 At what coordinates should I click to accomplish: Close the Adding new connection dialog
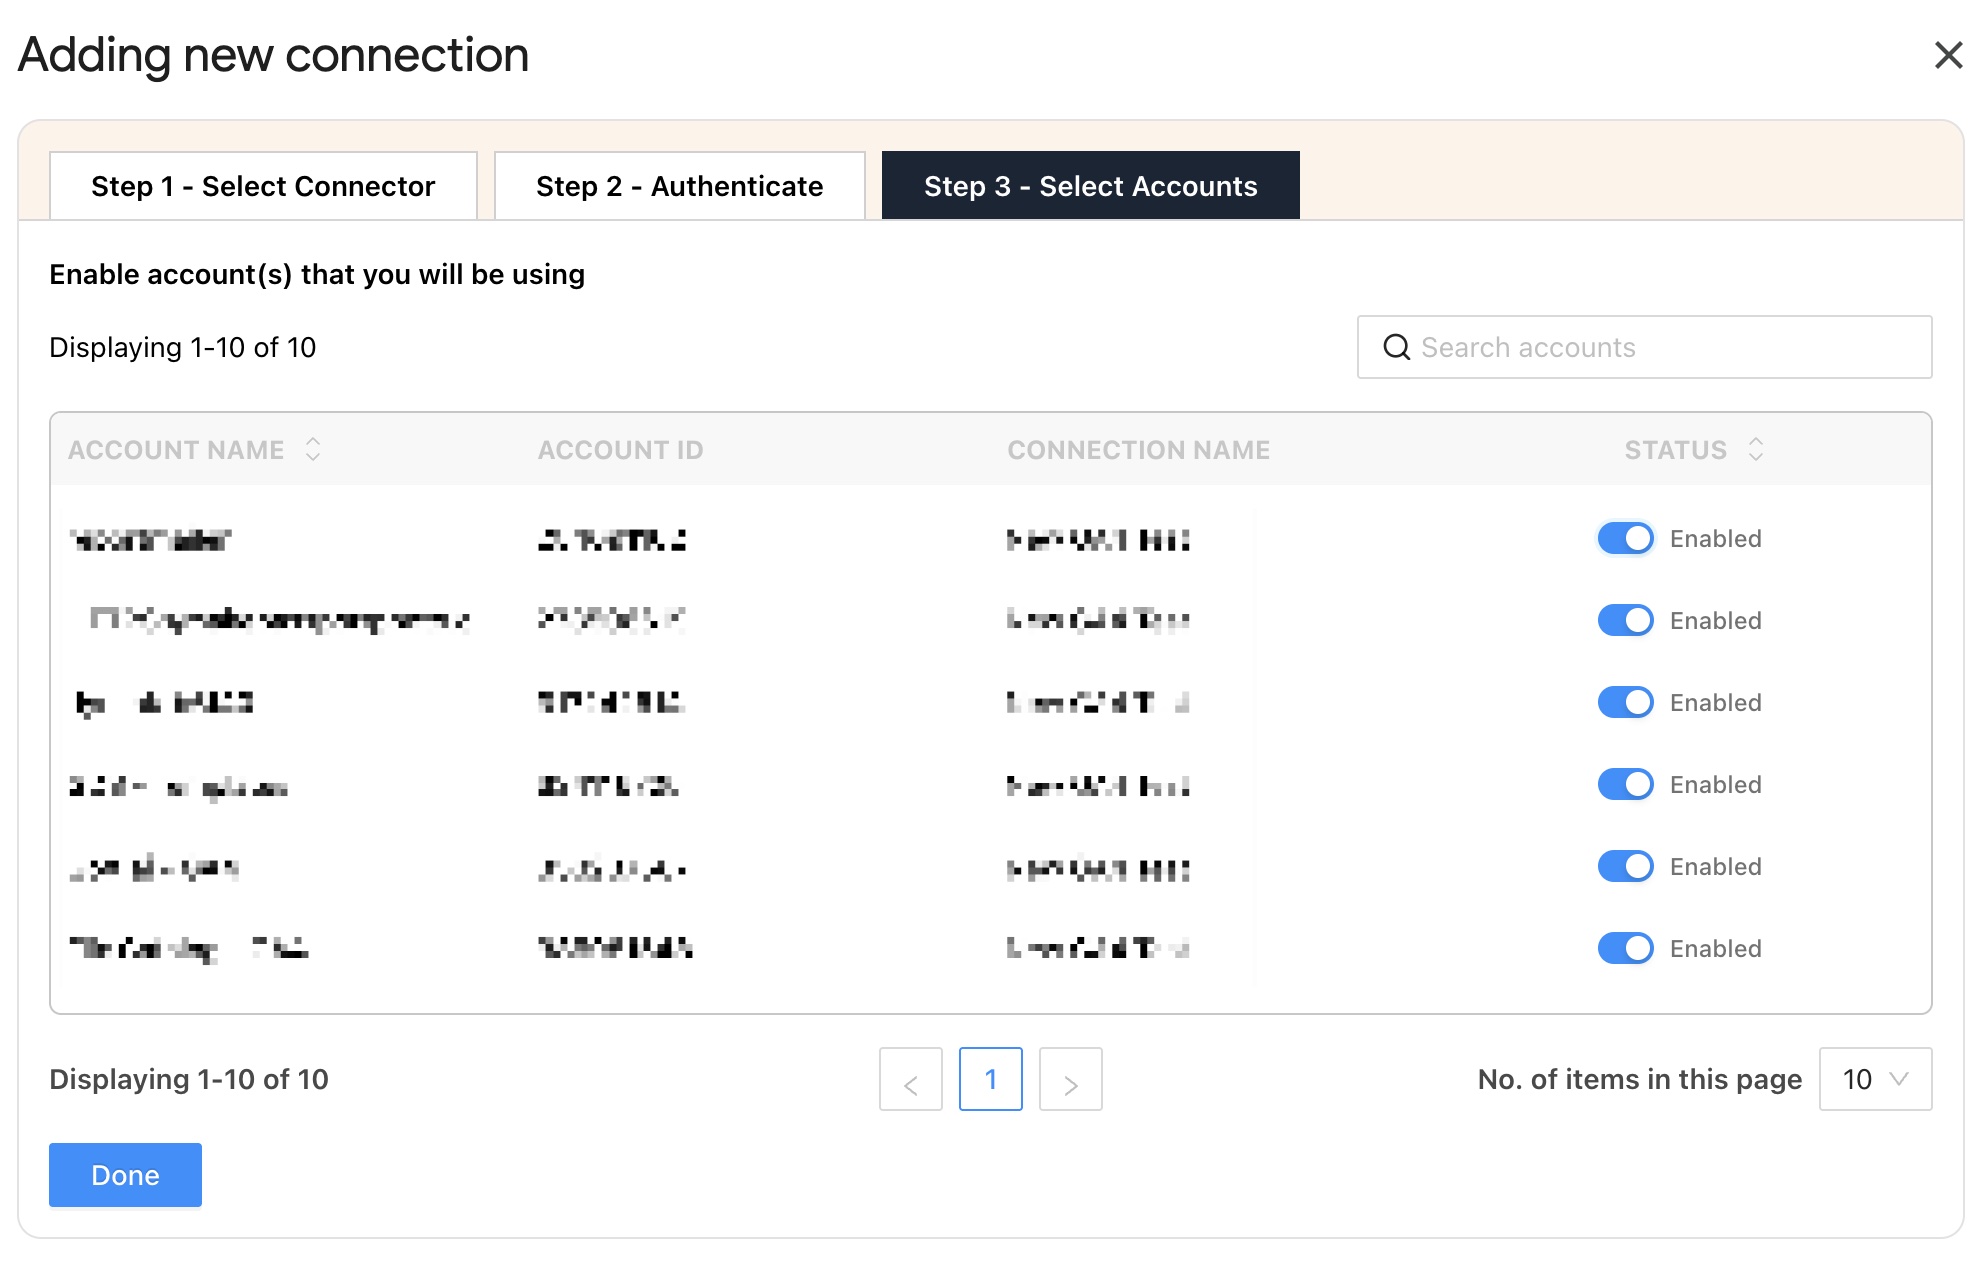coord(1948,55)
